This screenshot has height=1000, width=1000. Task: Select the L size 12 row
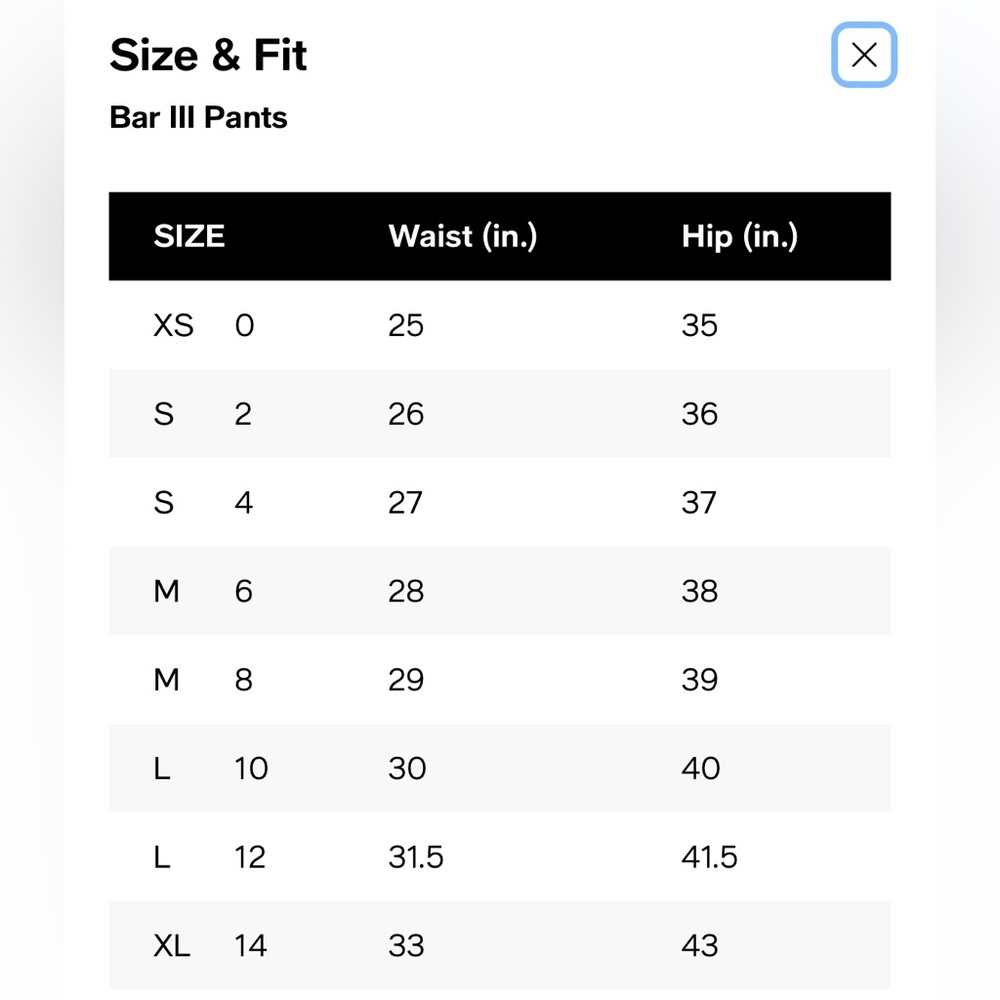point(500,857)
